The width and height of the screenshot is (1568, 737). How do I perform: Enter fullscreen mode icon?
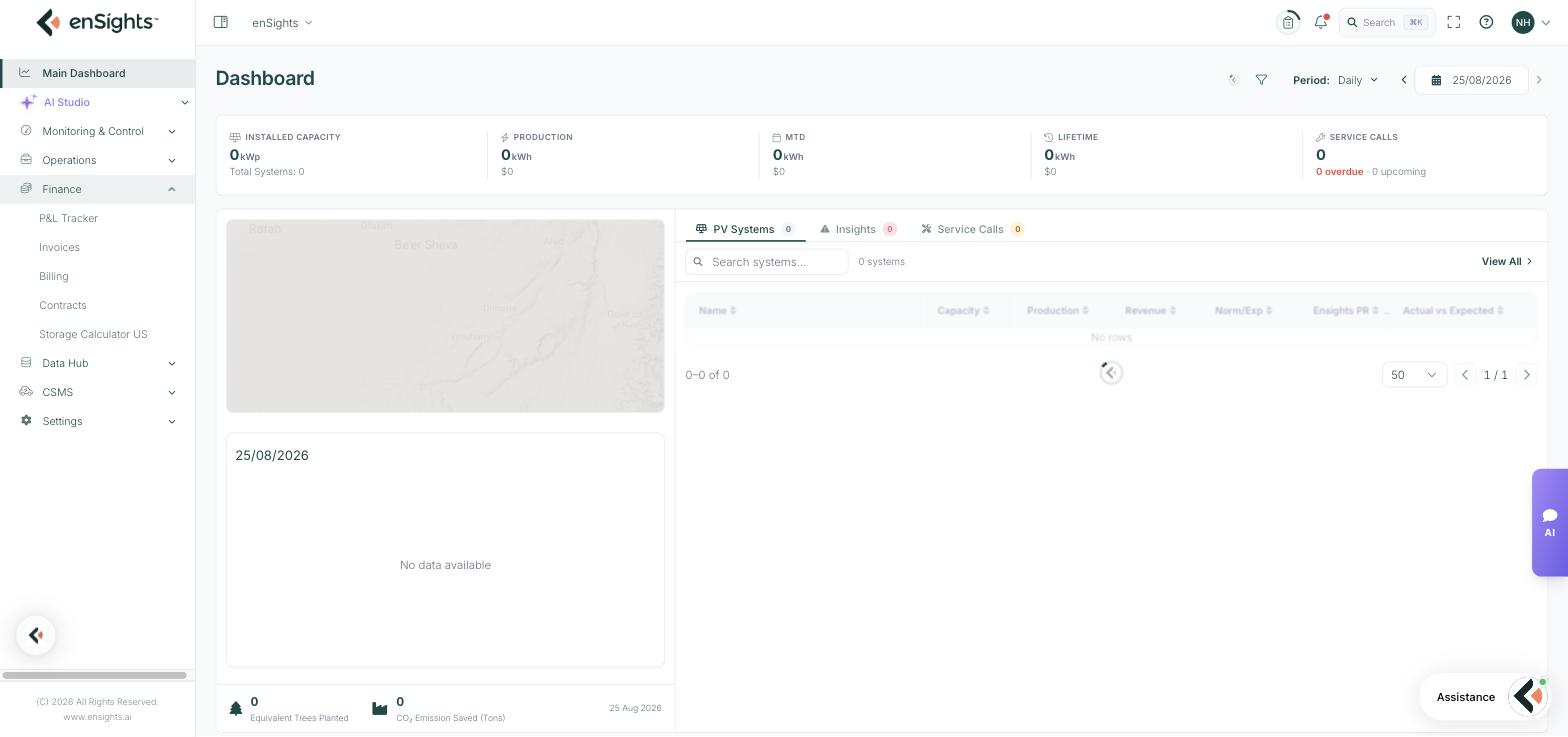point(1454,22)
